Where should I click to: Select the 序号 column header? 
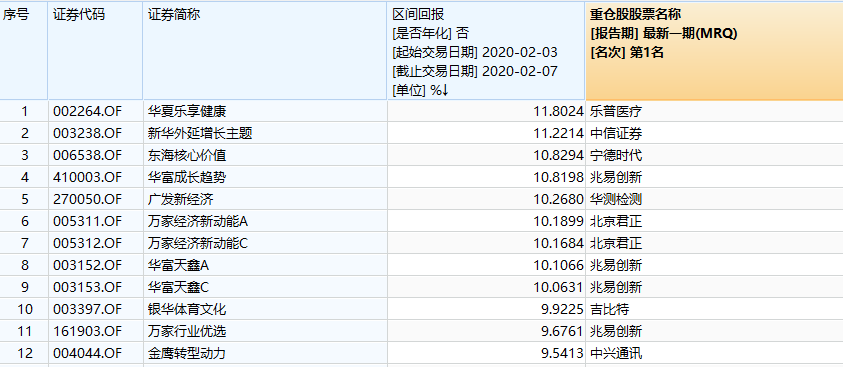tap(24, 51)
